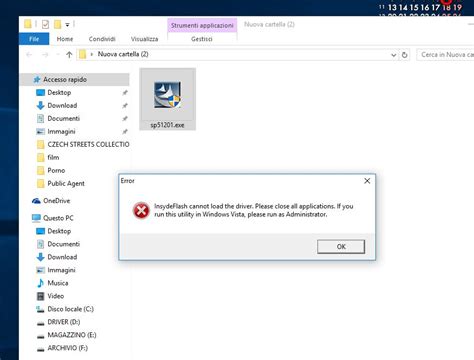Open the film folder in sidebar
The width and height of the screenshot is (474, 360).
coord(53,157)
